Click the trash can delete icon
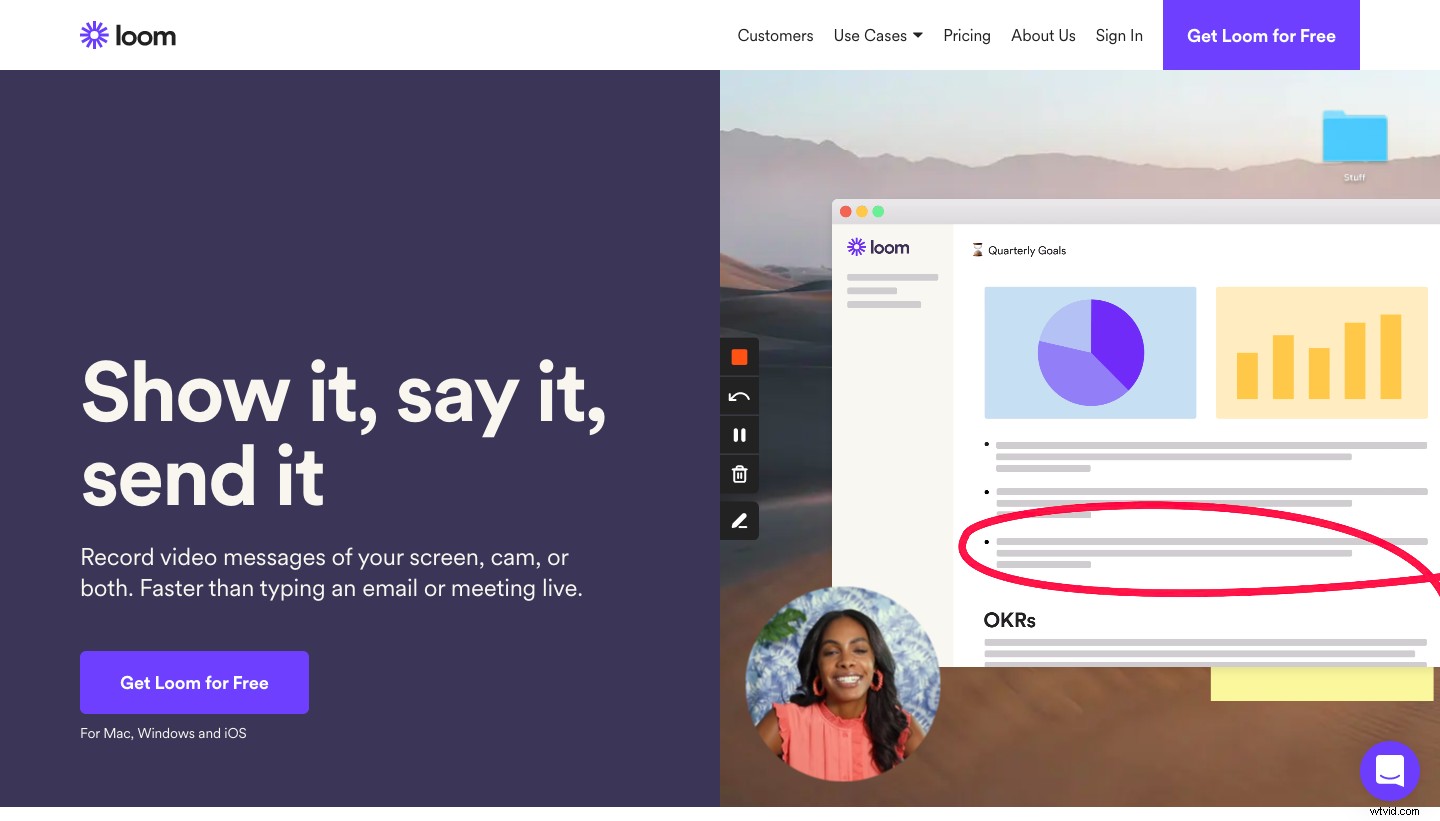The height and width of the screenshot is (821, 1440). coord(739,474)
